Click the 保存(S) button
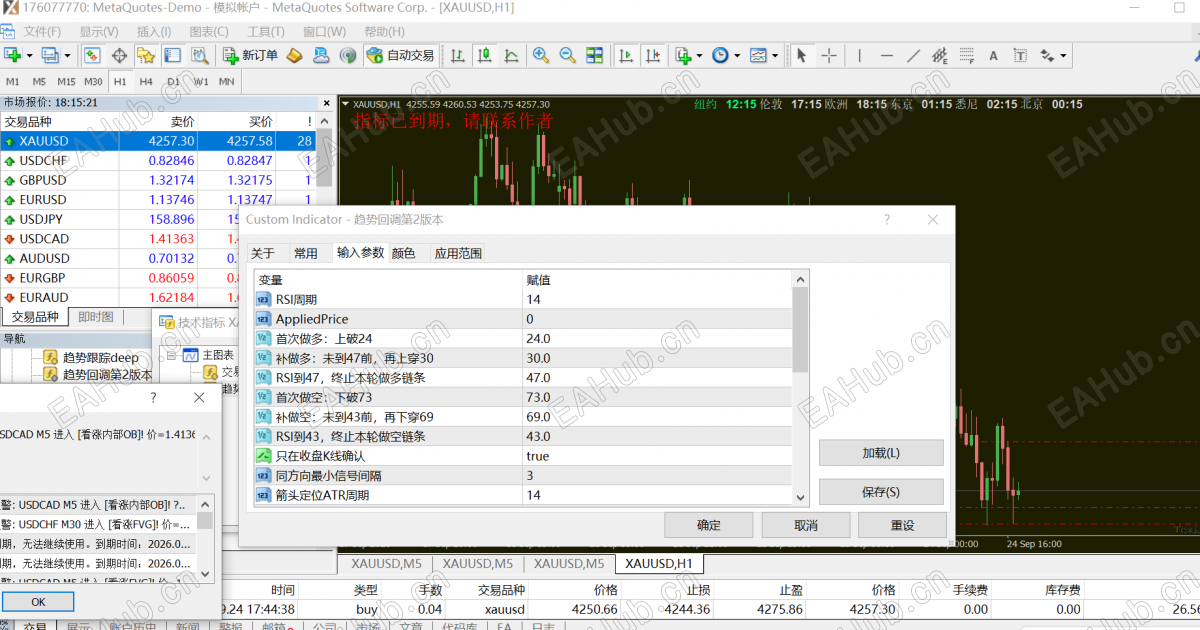This screenshot has width=1200, height=630. (881, 492)
